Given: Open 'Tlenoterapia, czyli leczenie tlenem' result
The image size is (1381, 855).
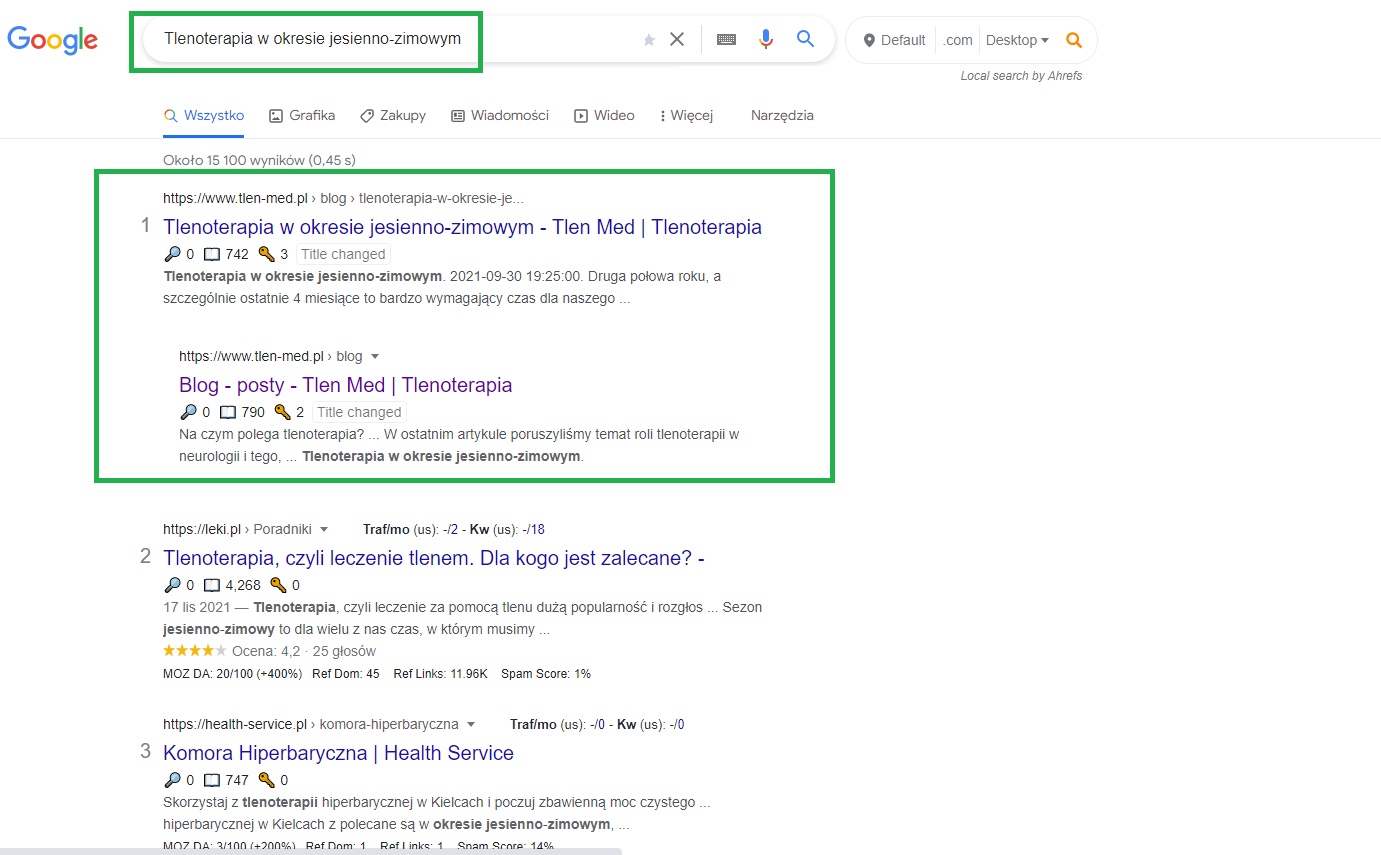Looking at the screenshot, I should (434, 558).
